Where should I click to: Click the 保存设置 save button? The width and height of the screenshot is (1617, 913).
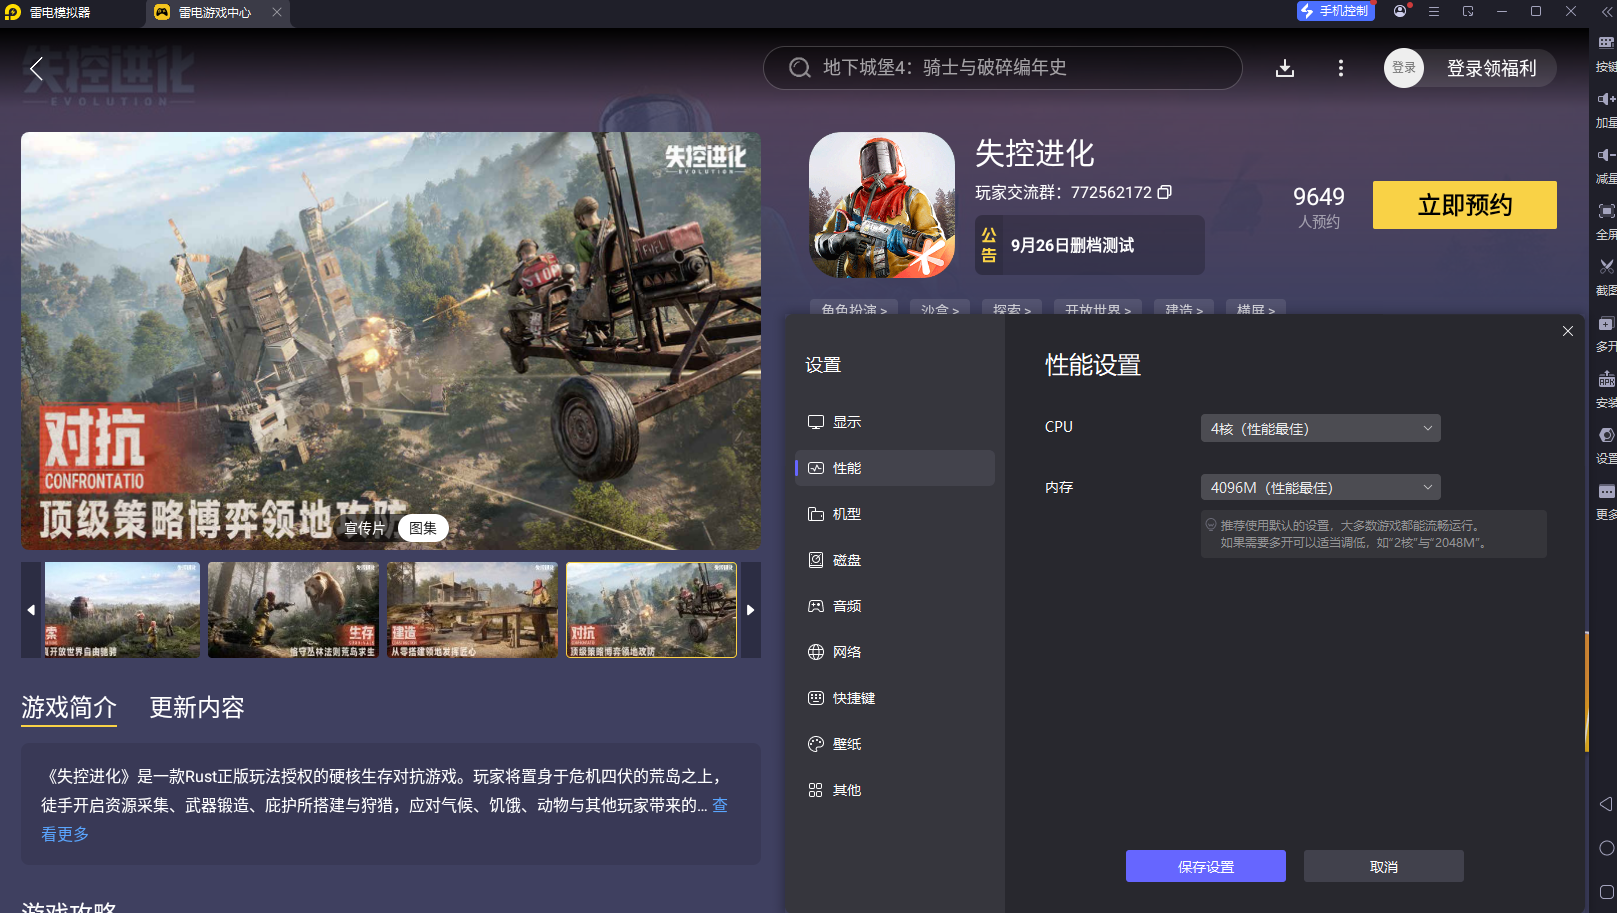[x=1206, y=866]
